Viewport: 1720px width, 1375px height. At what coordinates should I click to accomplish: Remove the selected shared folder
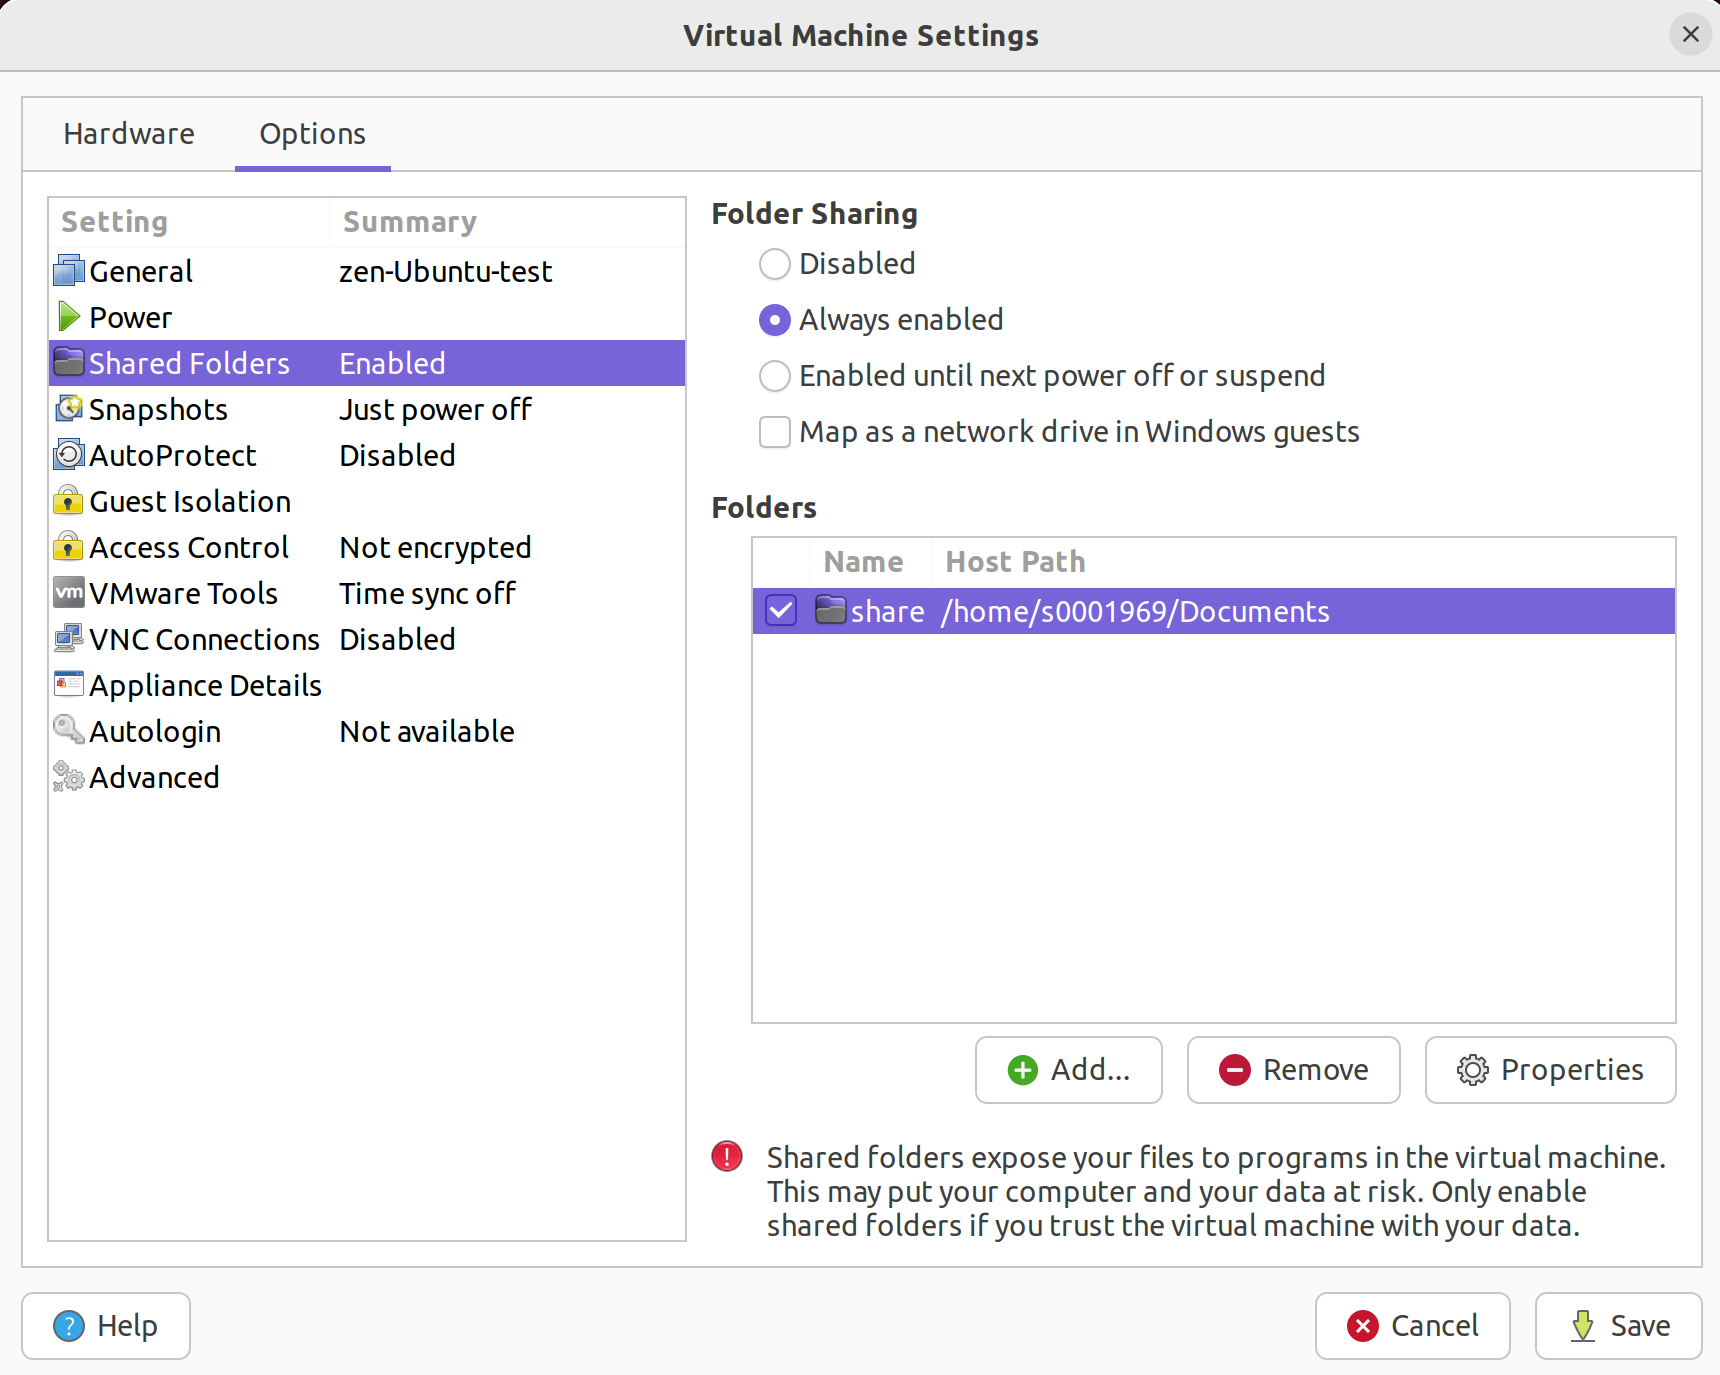click(x=1293, y=1070)
